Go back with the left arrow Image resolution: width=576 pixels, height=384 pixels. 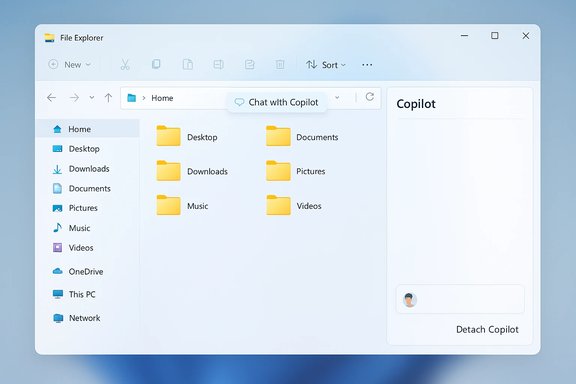coord(51,98)
